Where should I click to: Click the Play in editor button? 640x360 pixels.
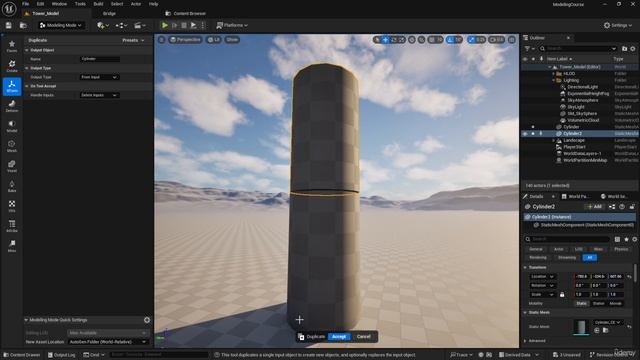tap(164, 25)
